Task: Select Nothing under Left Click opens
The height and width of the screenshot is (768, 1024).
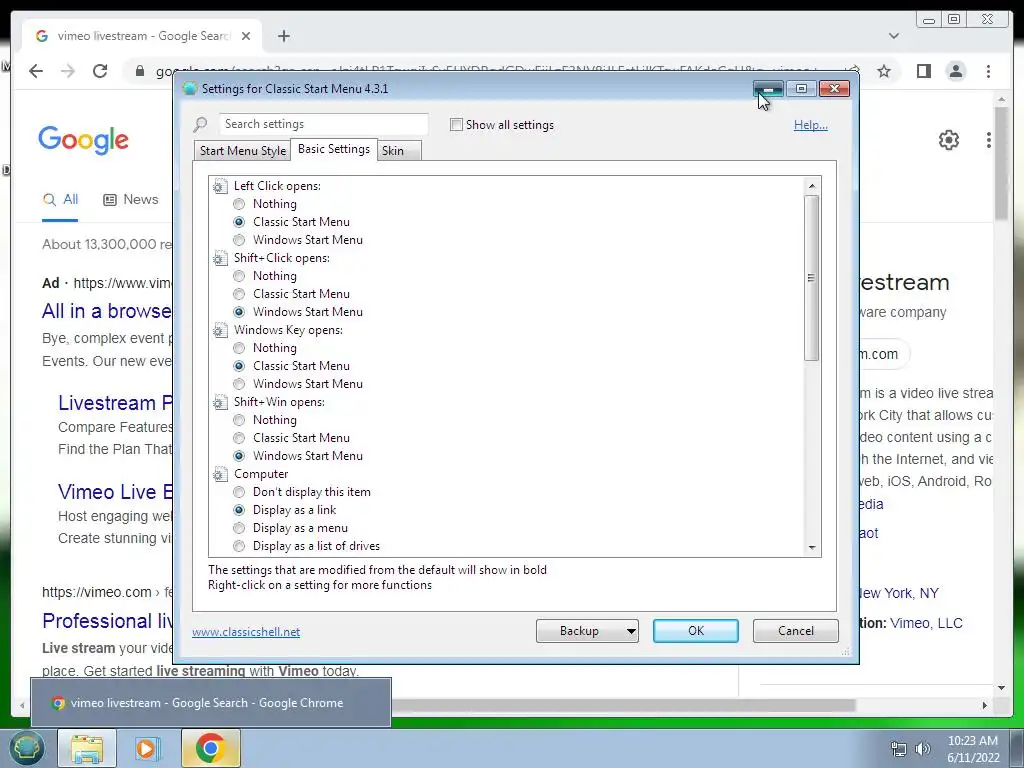Action: pyautogui.click(x=239, y=204)
